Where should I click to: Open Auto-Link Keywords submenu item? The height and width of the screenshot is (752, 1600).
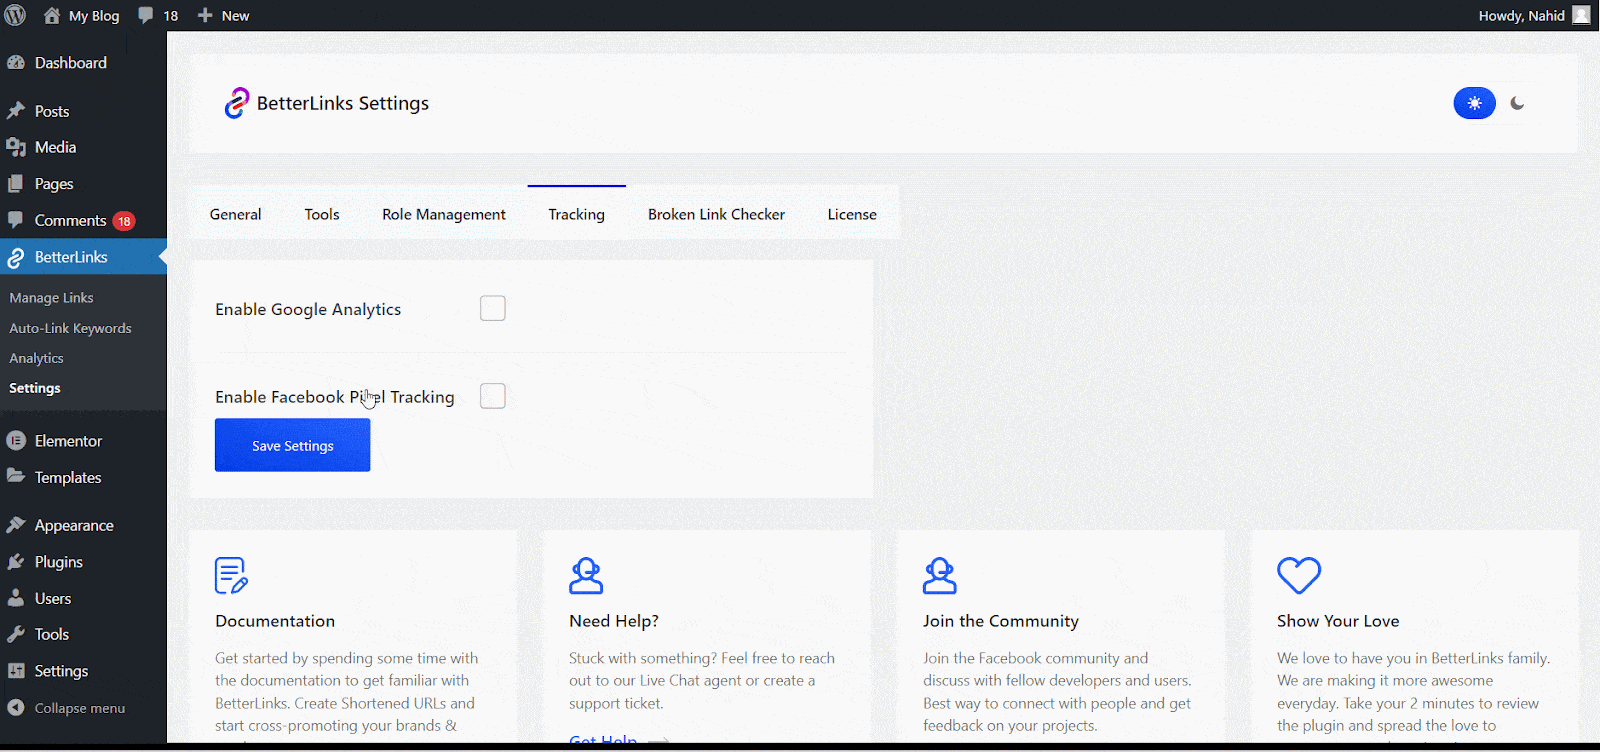click(70, 328)
